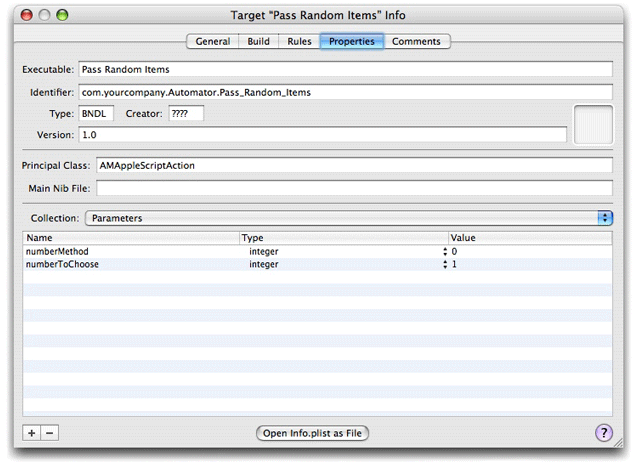Select the Comments tab
This screenshot has width=638, height=471.
coord(417,42)
